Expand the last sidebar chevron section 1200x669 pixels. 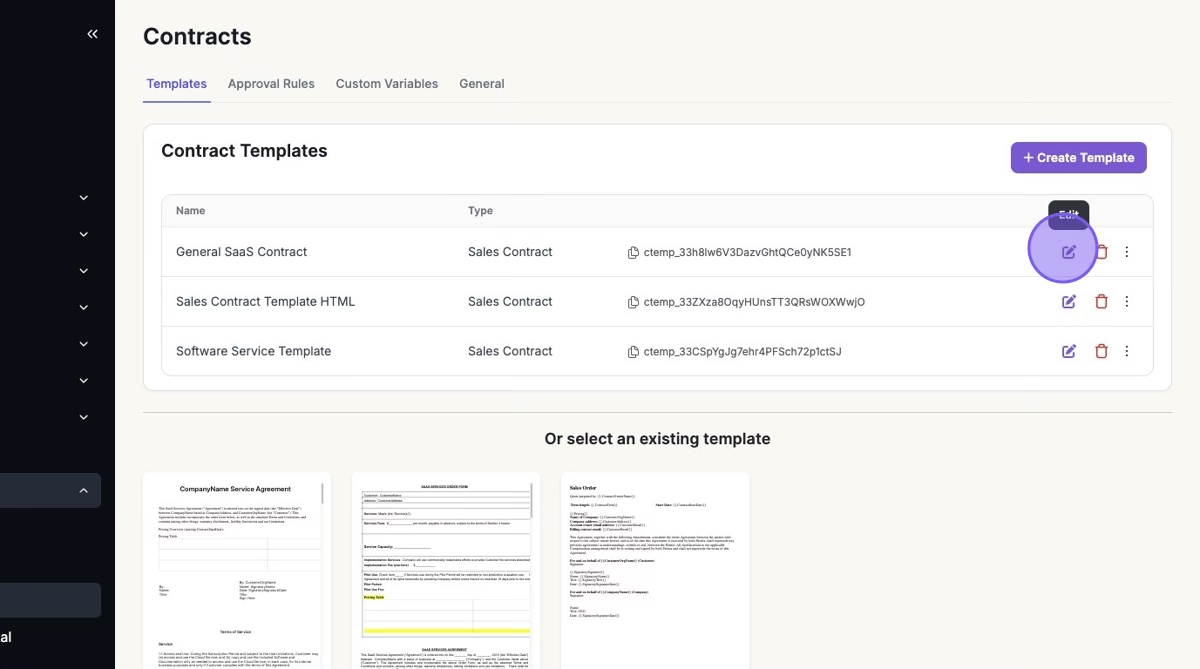click(x=84, y=417)
